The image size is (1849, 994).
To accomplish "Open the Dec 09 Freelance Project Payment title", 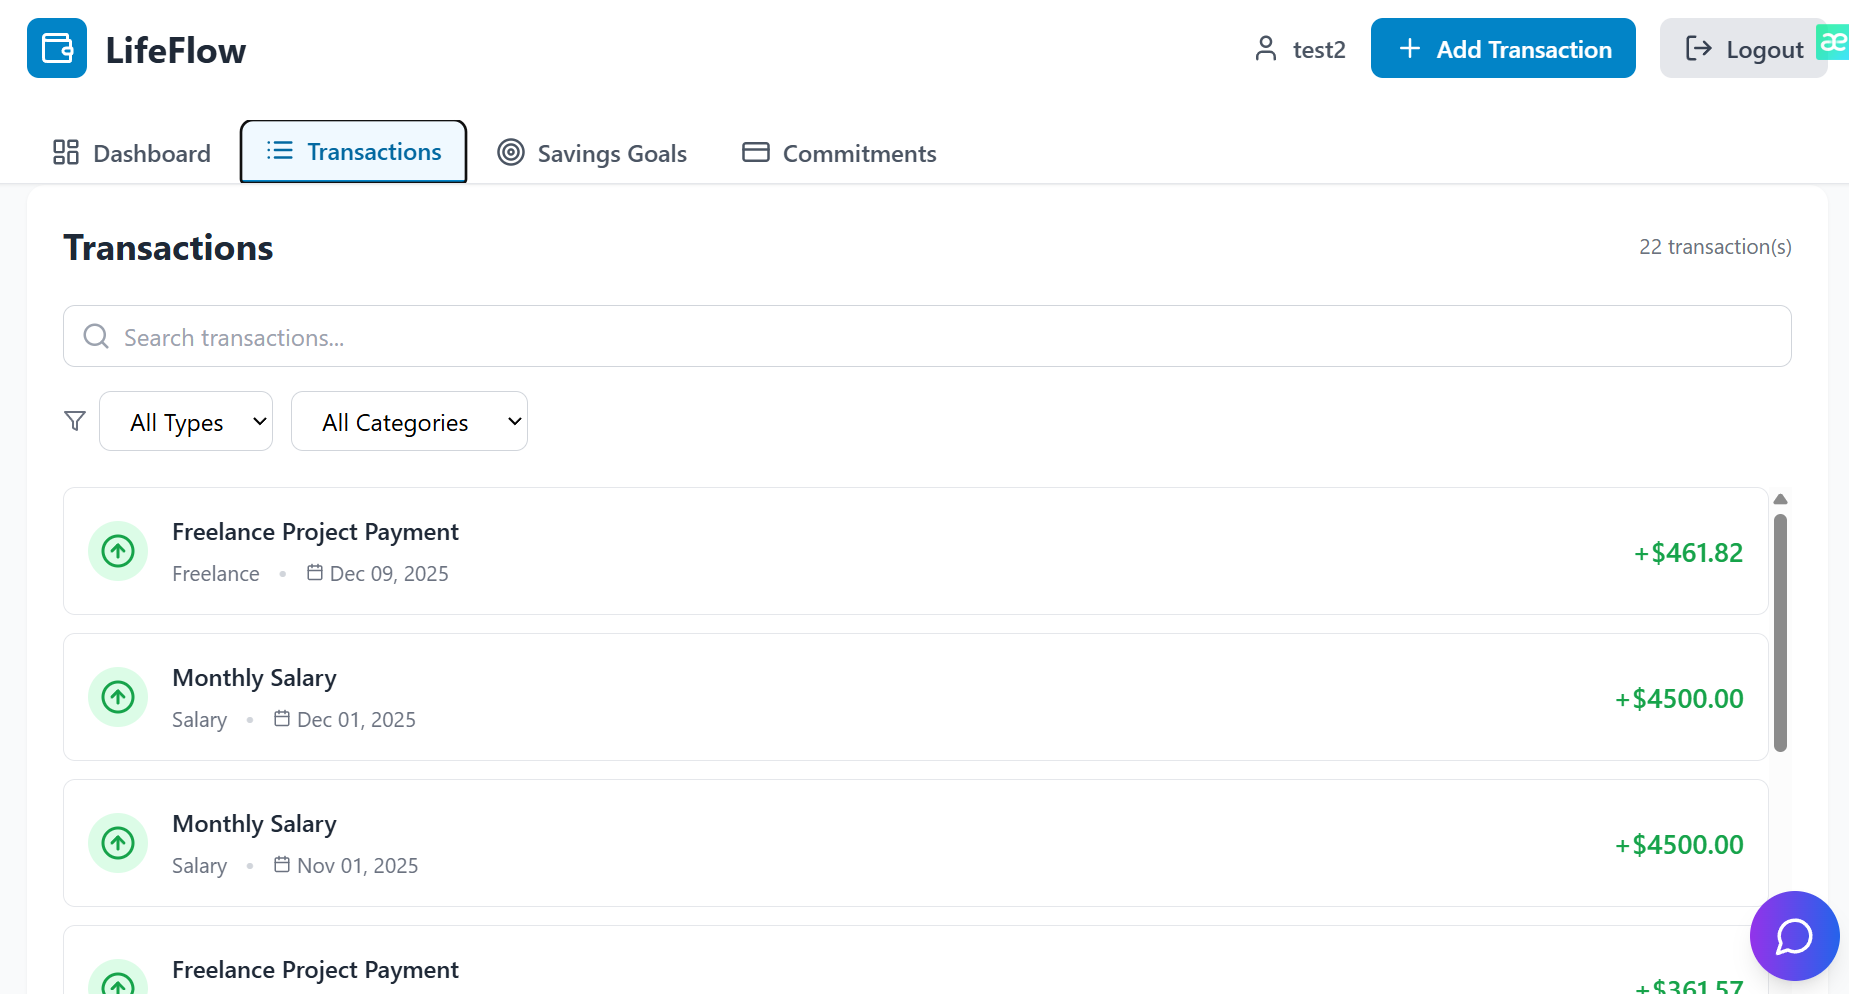I will tap(315, 532).
